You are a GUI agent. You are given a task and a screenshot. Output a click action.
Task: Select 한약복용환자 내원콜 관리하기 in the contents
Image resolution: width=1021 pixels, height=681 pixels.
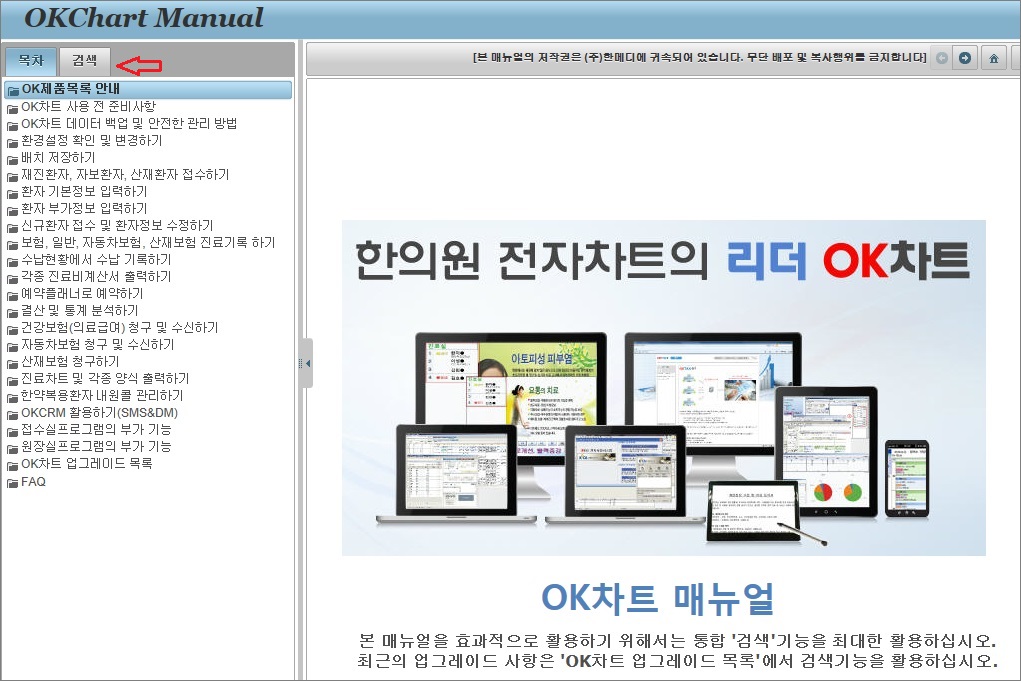(102, 395)
